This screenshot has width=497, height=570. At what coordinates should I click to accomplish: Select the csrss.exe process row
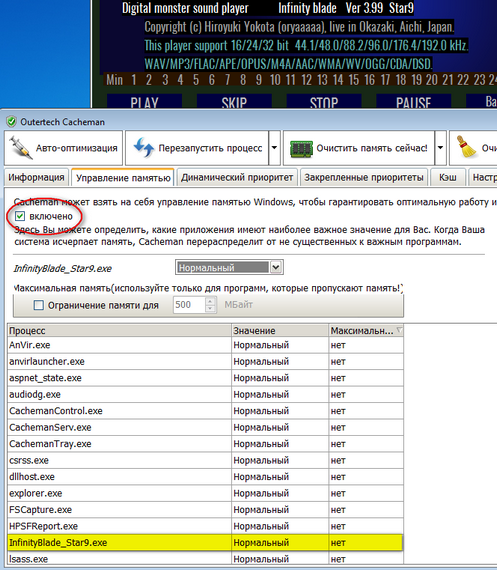click(205, 460)
